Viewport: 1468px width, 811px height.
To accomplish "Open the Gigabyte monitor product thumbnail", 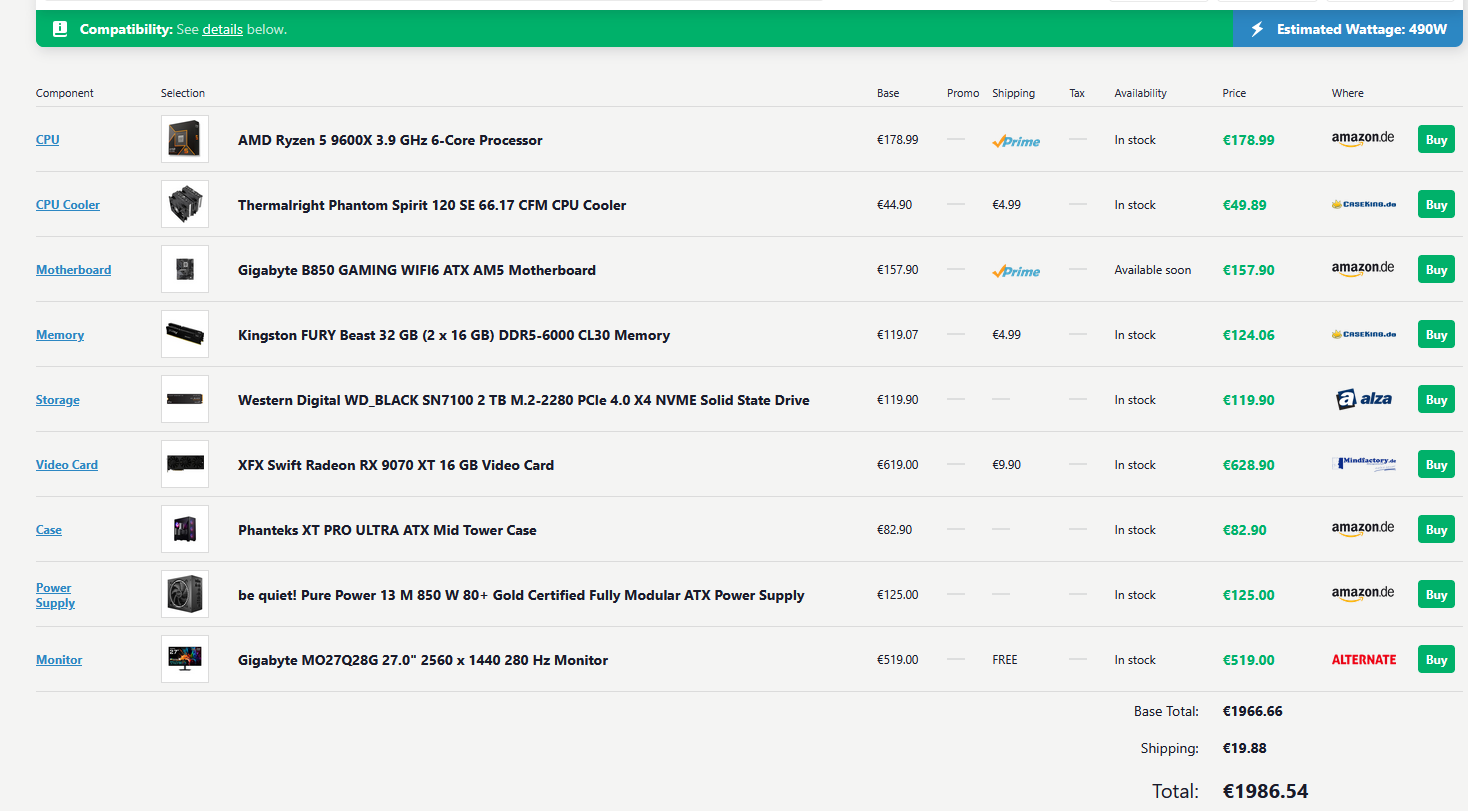I will coord(185,659).
